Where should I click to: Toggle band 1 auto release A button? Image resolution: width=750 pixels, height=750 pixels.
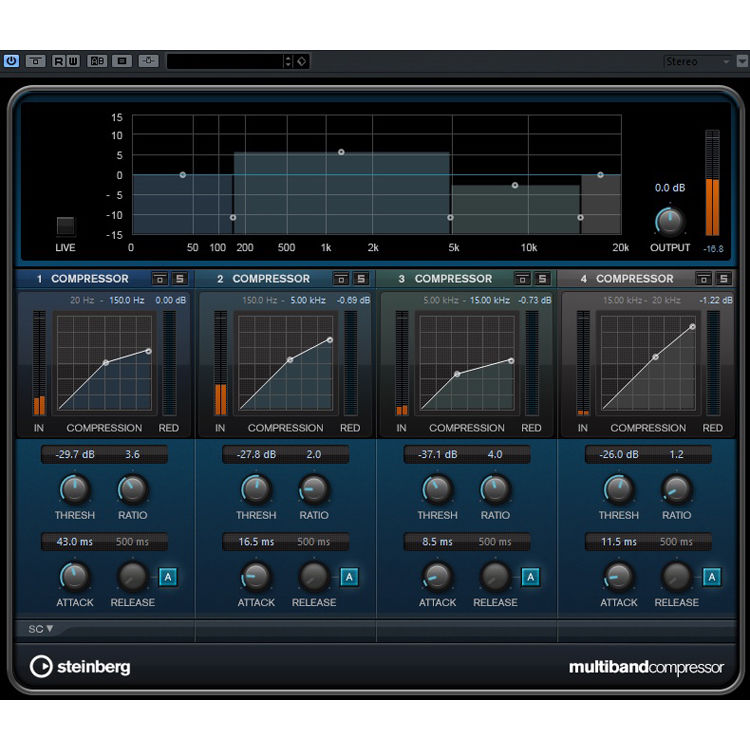click(x=168, y=577)
